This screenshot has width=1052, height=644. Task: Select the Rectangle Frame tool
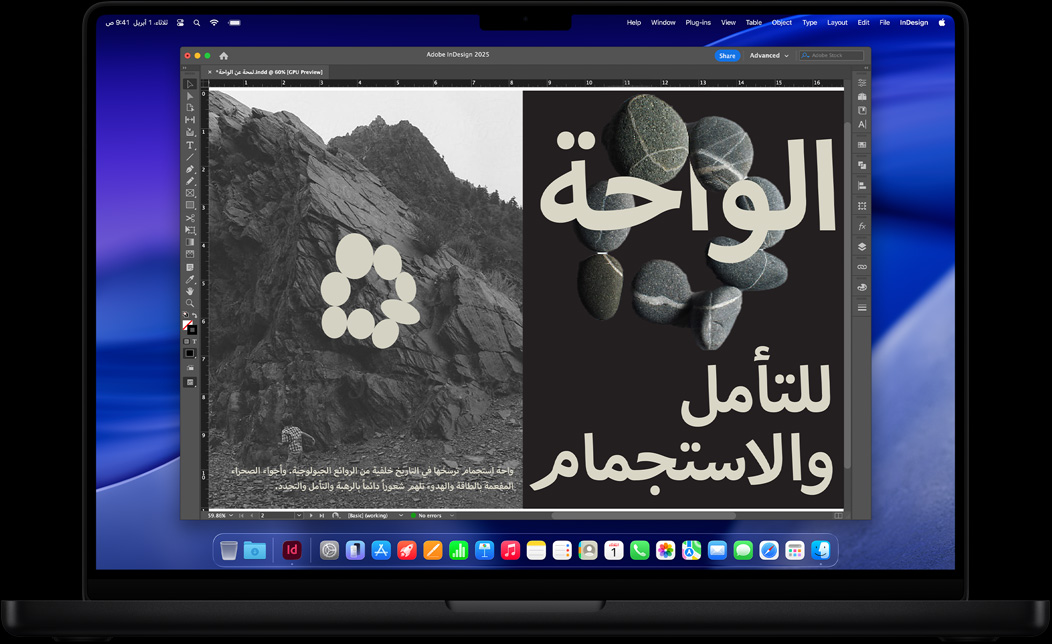[x=189, y=194]
